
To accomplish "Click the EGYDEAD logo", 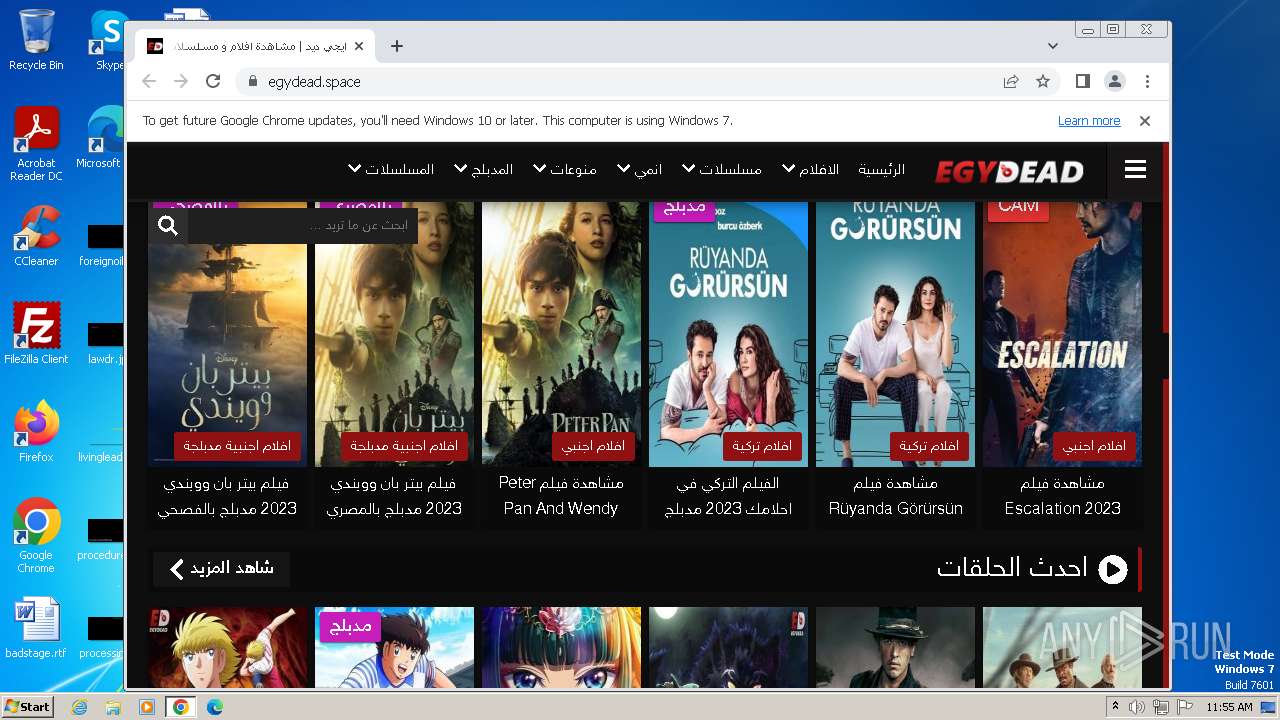I will pos(1009,172).
